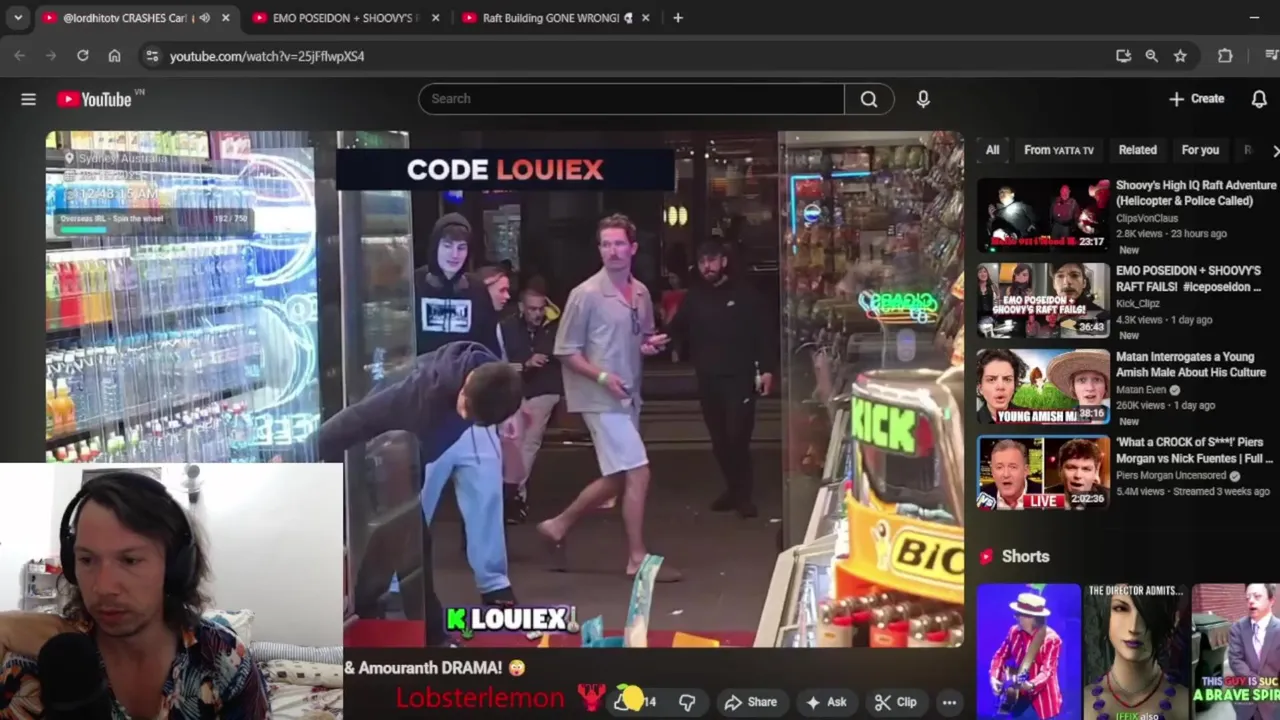
Task: Open the guitar player Short thumbnail
Action: [1029, 652]
